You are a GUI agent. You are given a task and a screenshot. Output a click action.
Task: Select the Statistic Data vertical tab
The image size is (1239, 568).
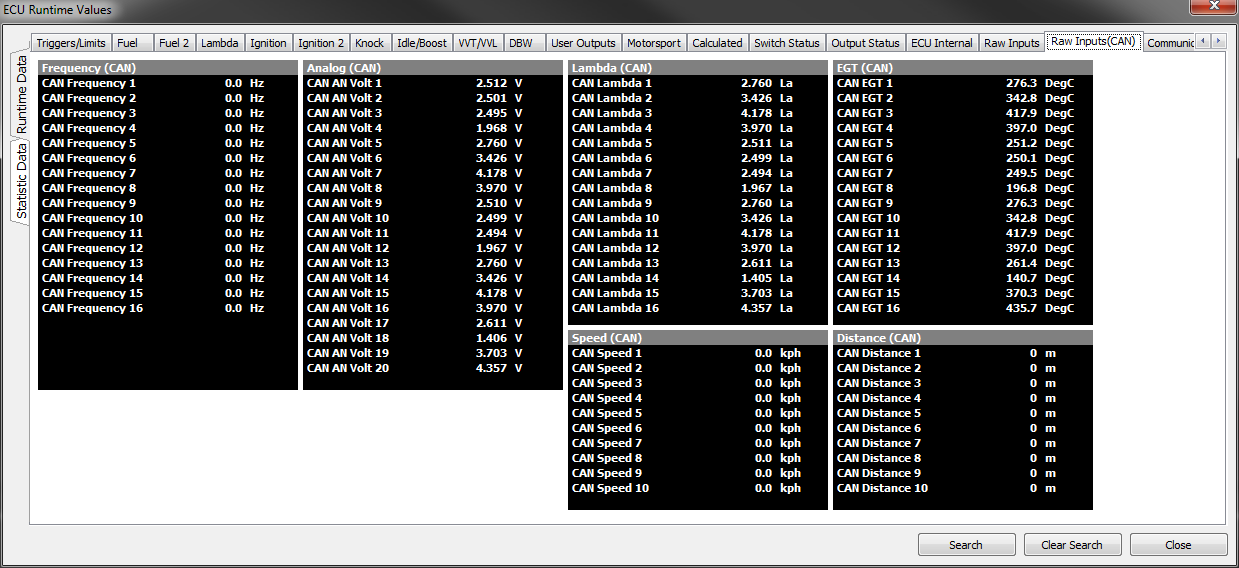click(x=21, y=181)
